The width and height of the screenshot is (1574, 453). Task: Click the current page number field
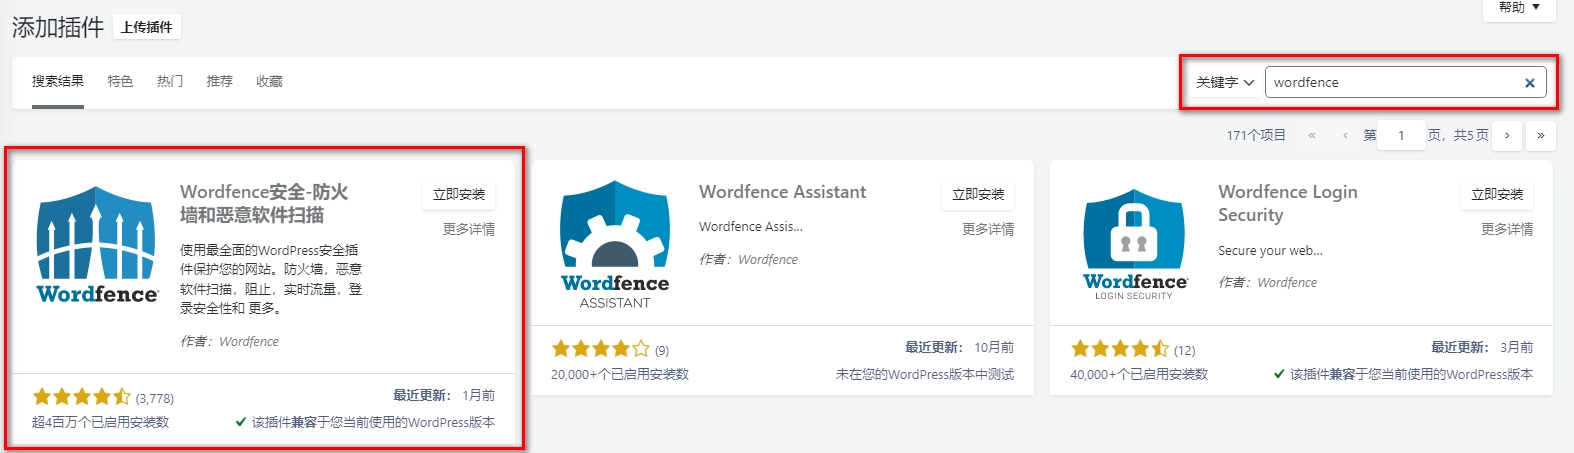click(1401, 135)
